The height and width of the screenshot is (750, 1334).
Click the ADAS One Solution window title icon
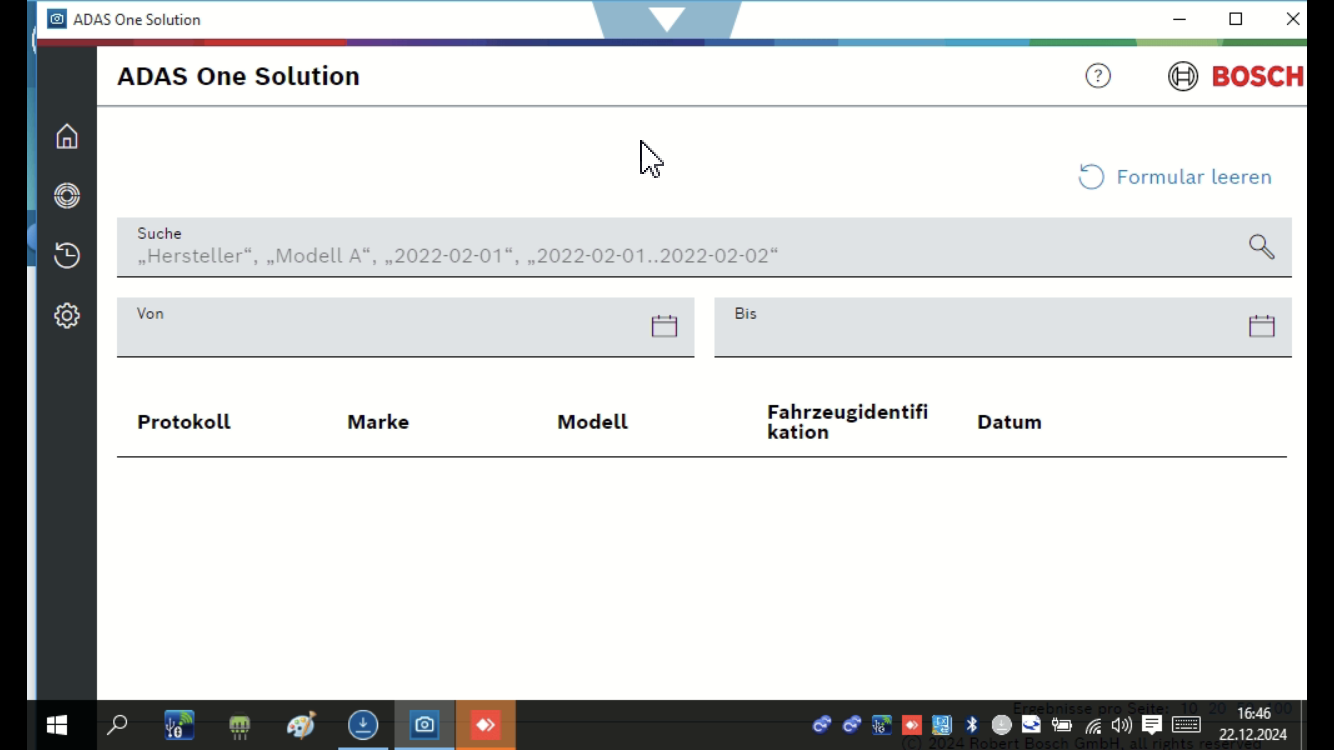[57, 19]
